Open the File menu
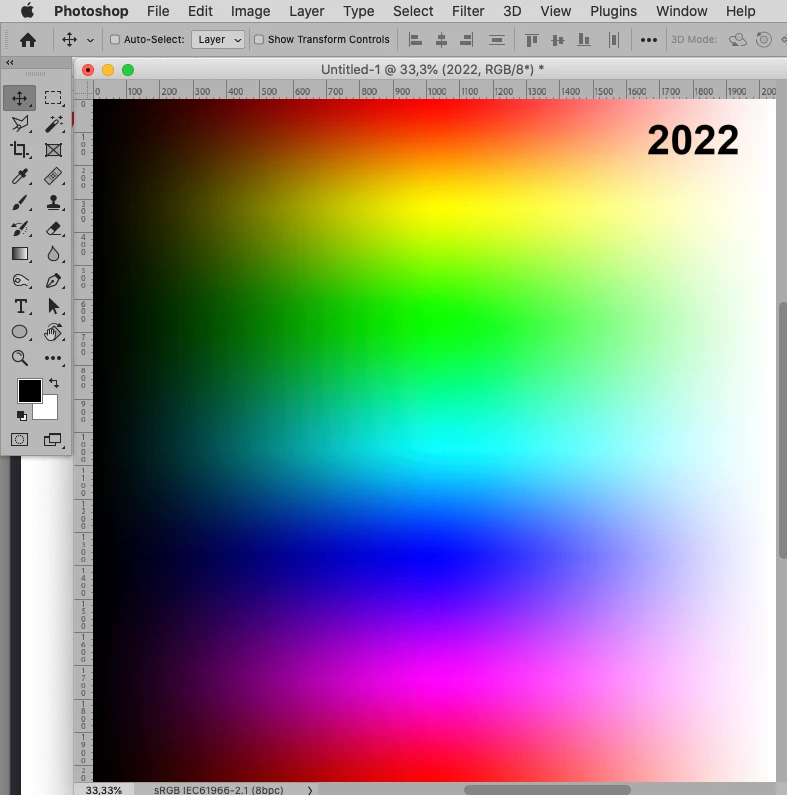Screen dimensions: 787x795 pyautogui.click(x=158, y=11)
